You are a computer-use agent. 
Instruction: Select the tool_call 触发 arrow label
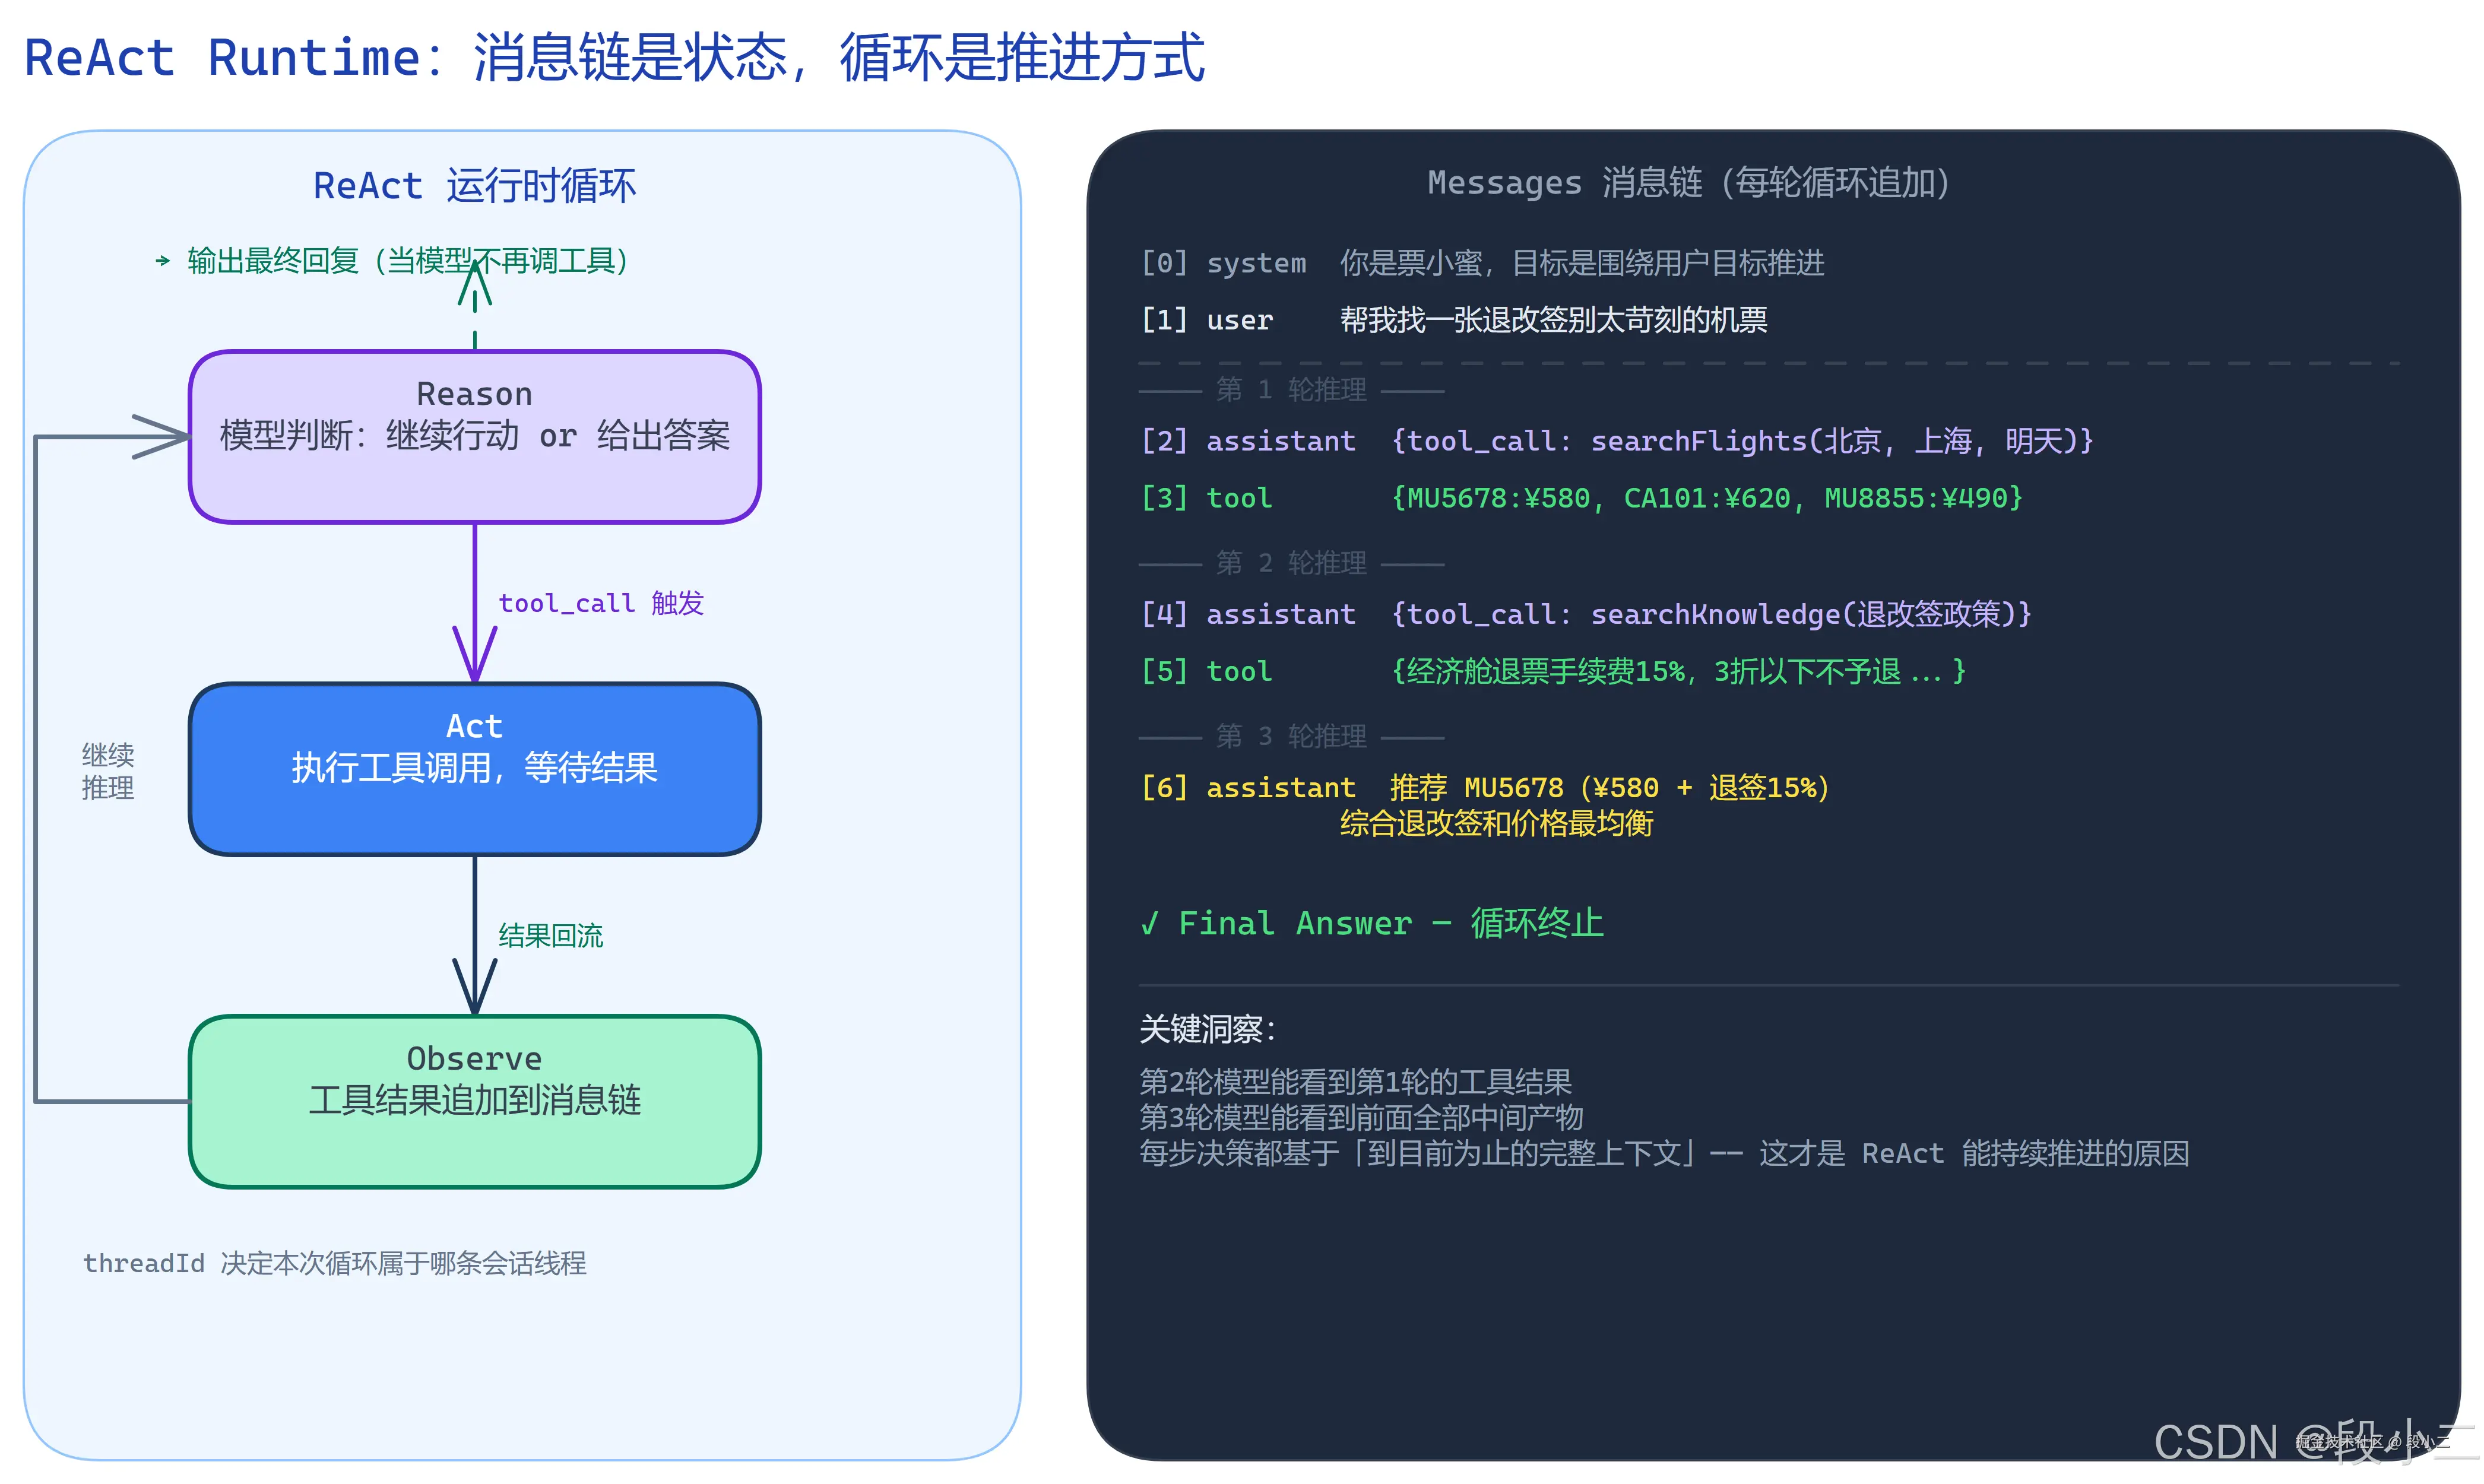(x=601, y=602)
